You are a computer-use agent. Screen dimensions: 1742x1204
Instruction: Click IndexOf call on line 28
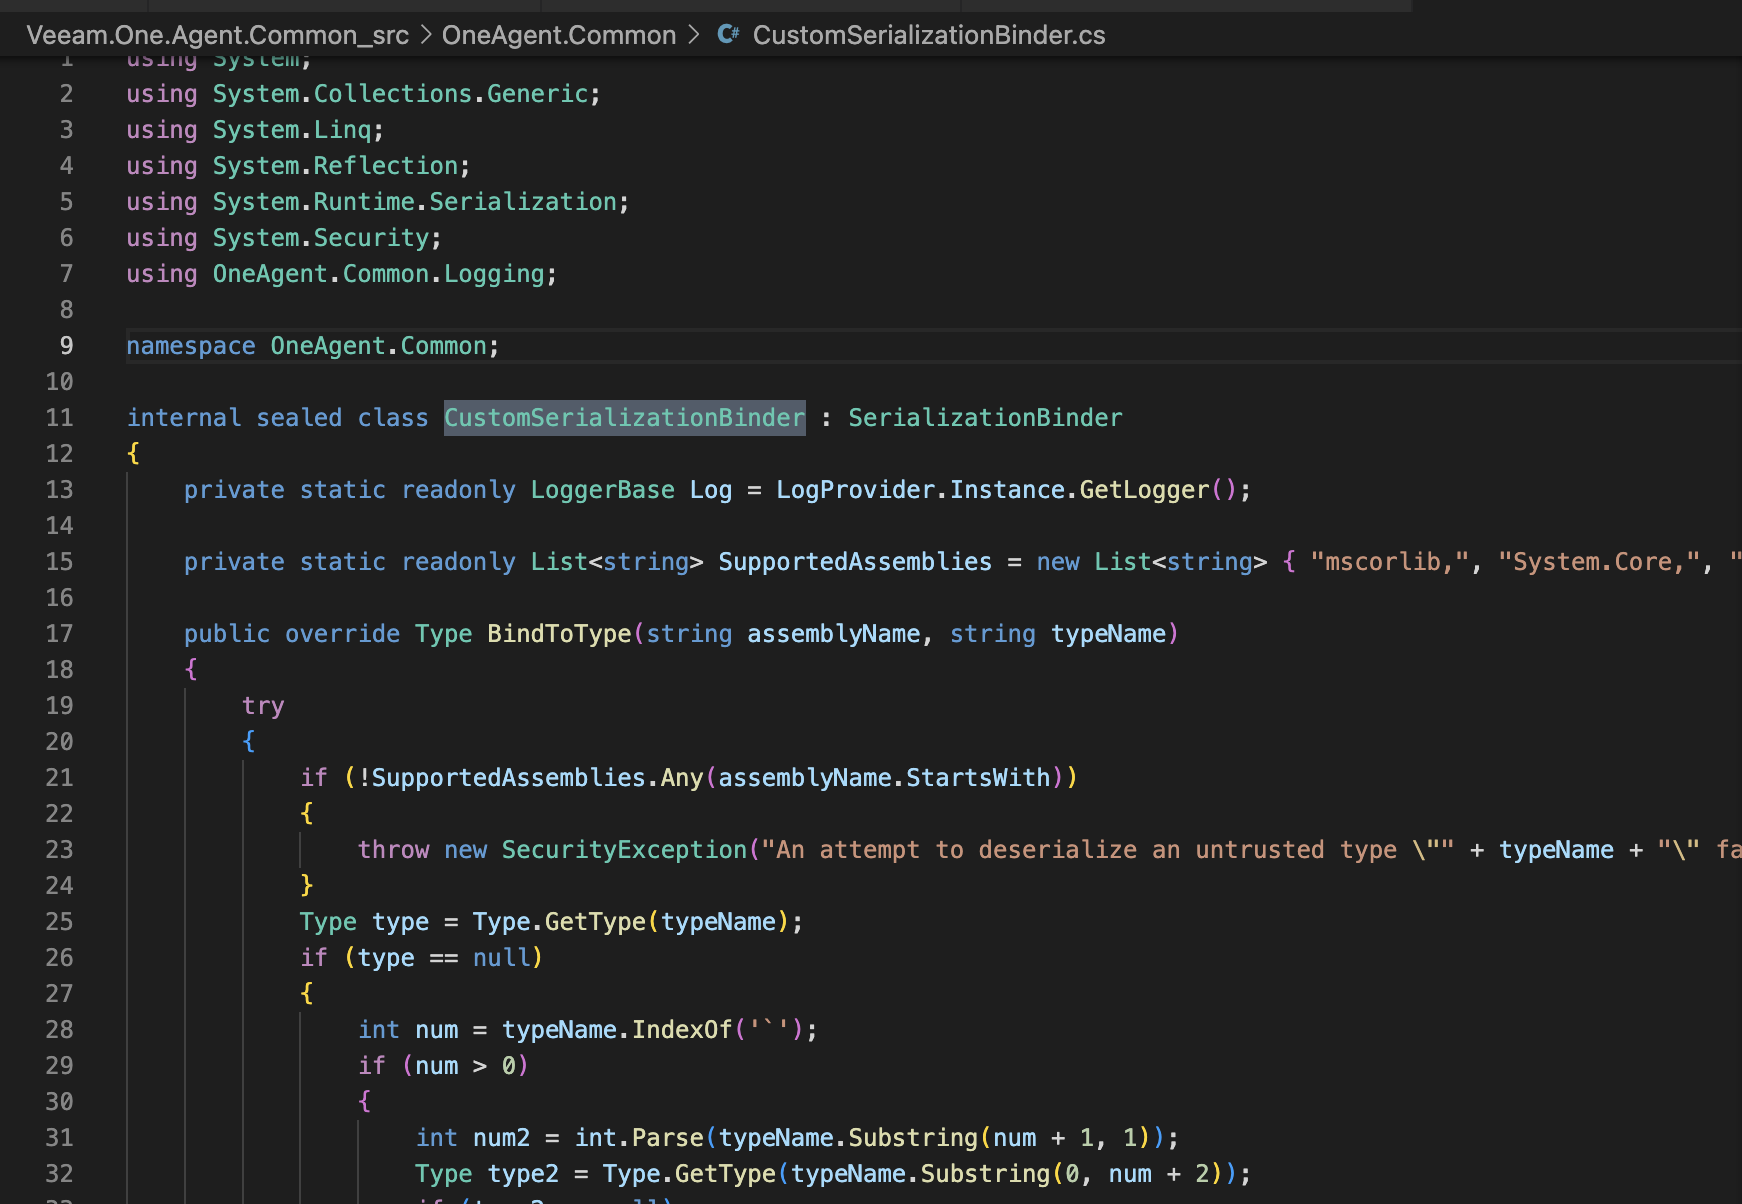682,1030
